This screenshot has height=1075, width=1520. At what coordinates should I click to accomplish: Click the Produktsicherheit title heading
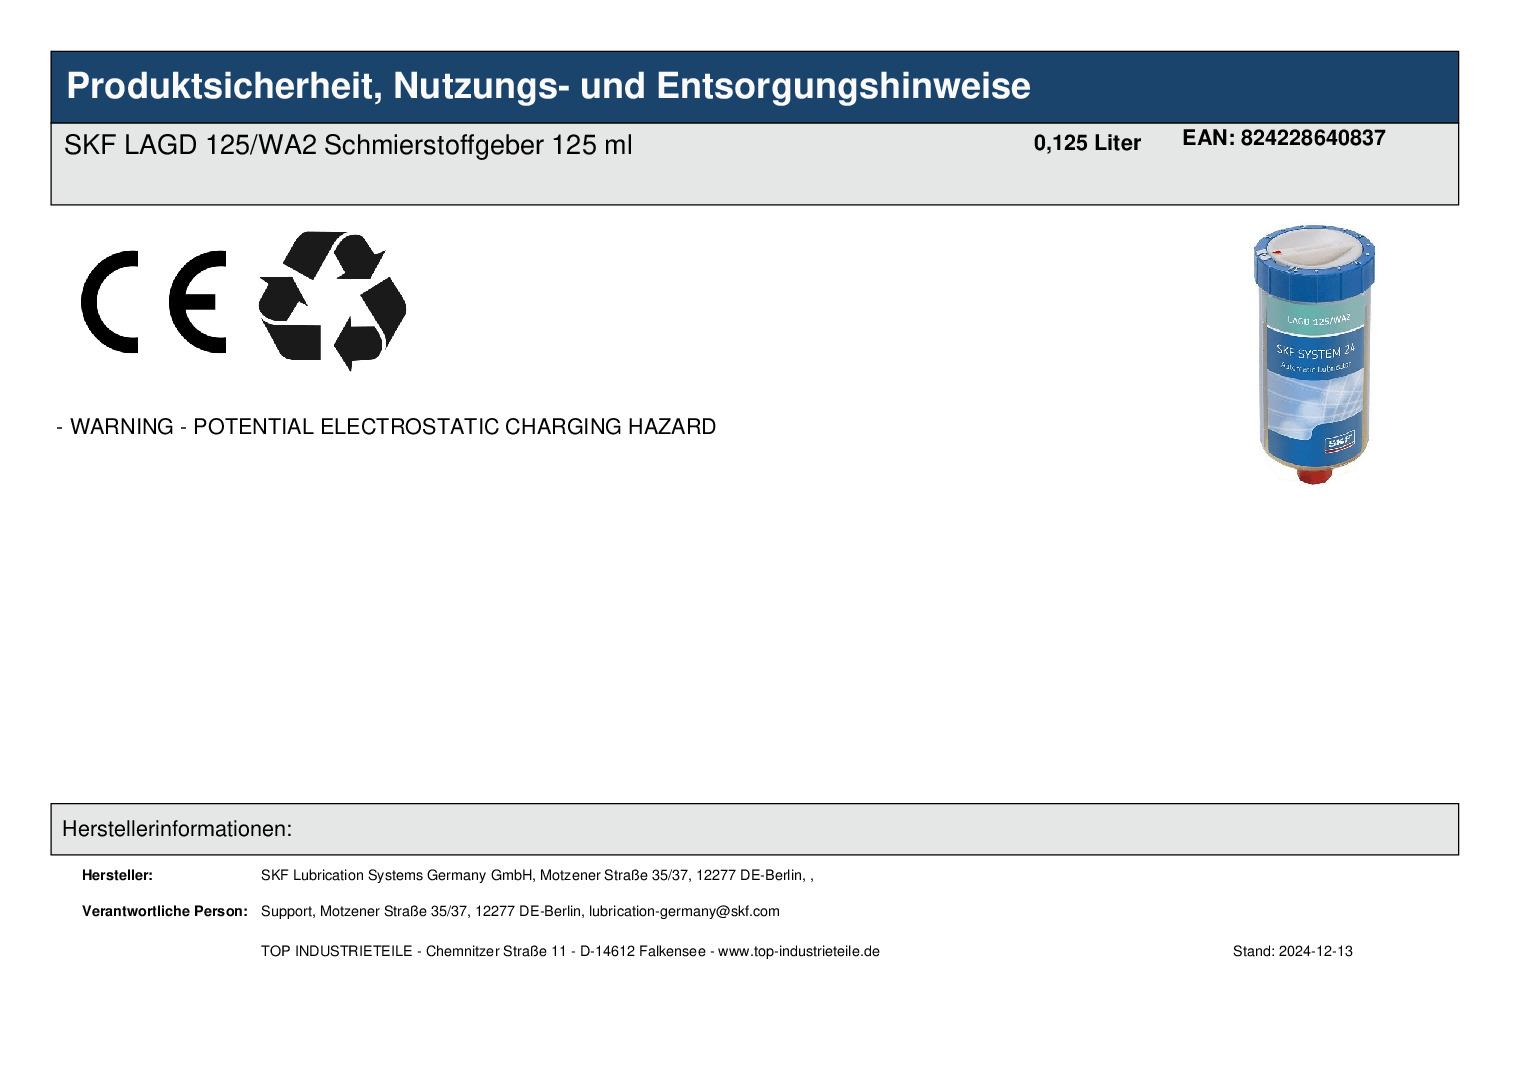click(x=548, y=86)
